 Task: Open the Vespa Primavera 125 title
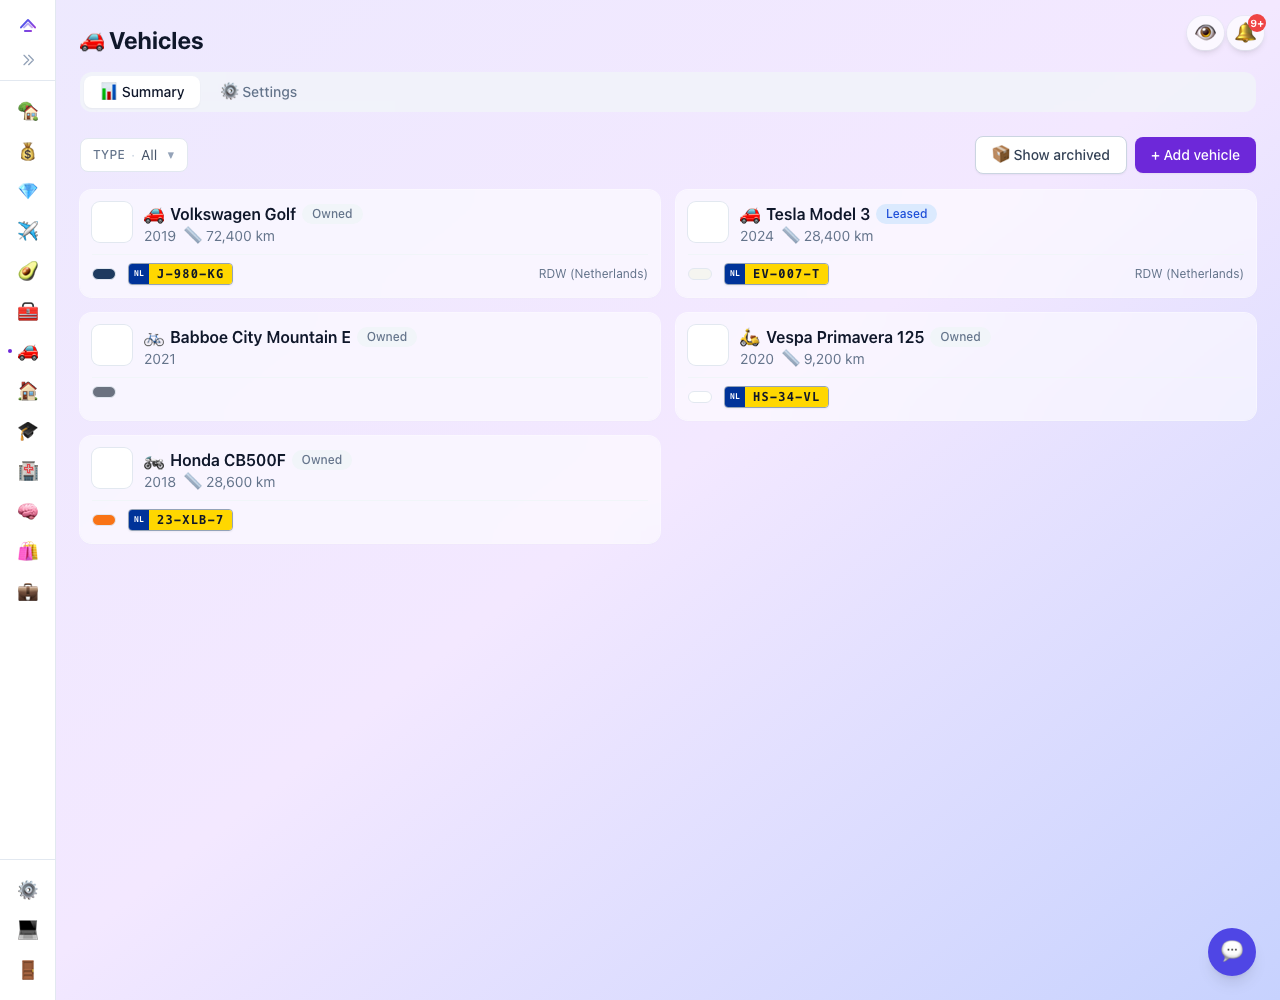pos(845,337)
